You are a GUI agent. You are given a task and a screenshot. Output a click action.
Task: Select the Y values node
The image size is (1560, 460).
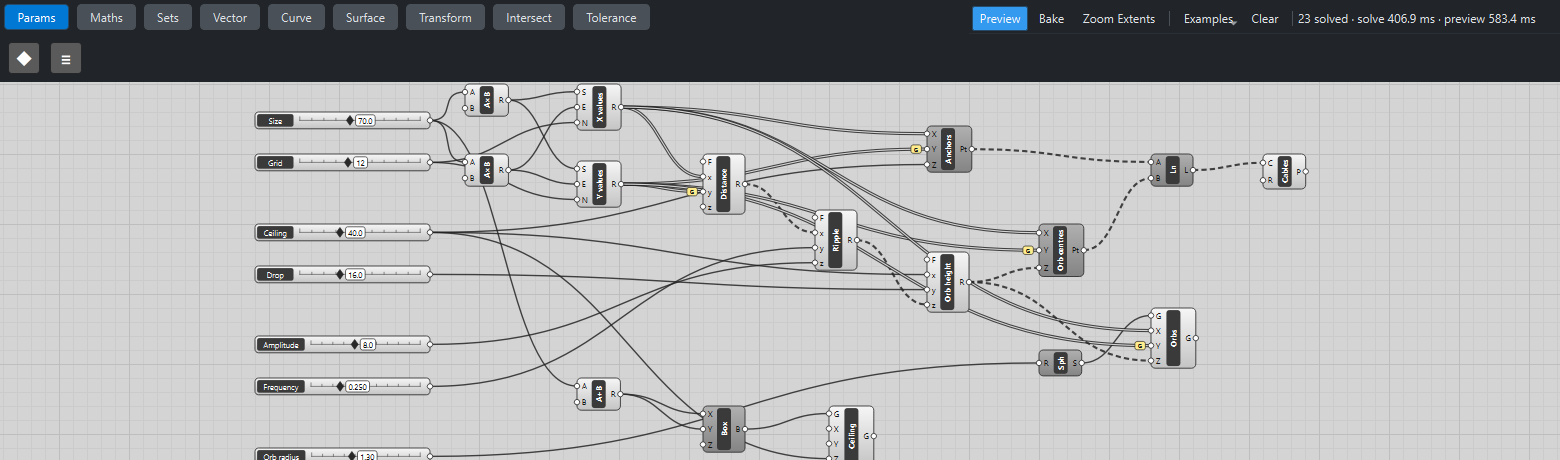click(599, 184)
